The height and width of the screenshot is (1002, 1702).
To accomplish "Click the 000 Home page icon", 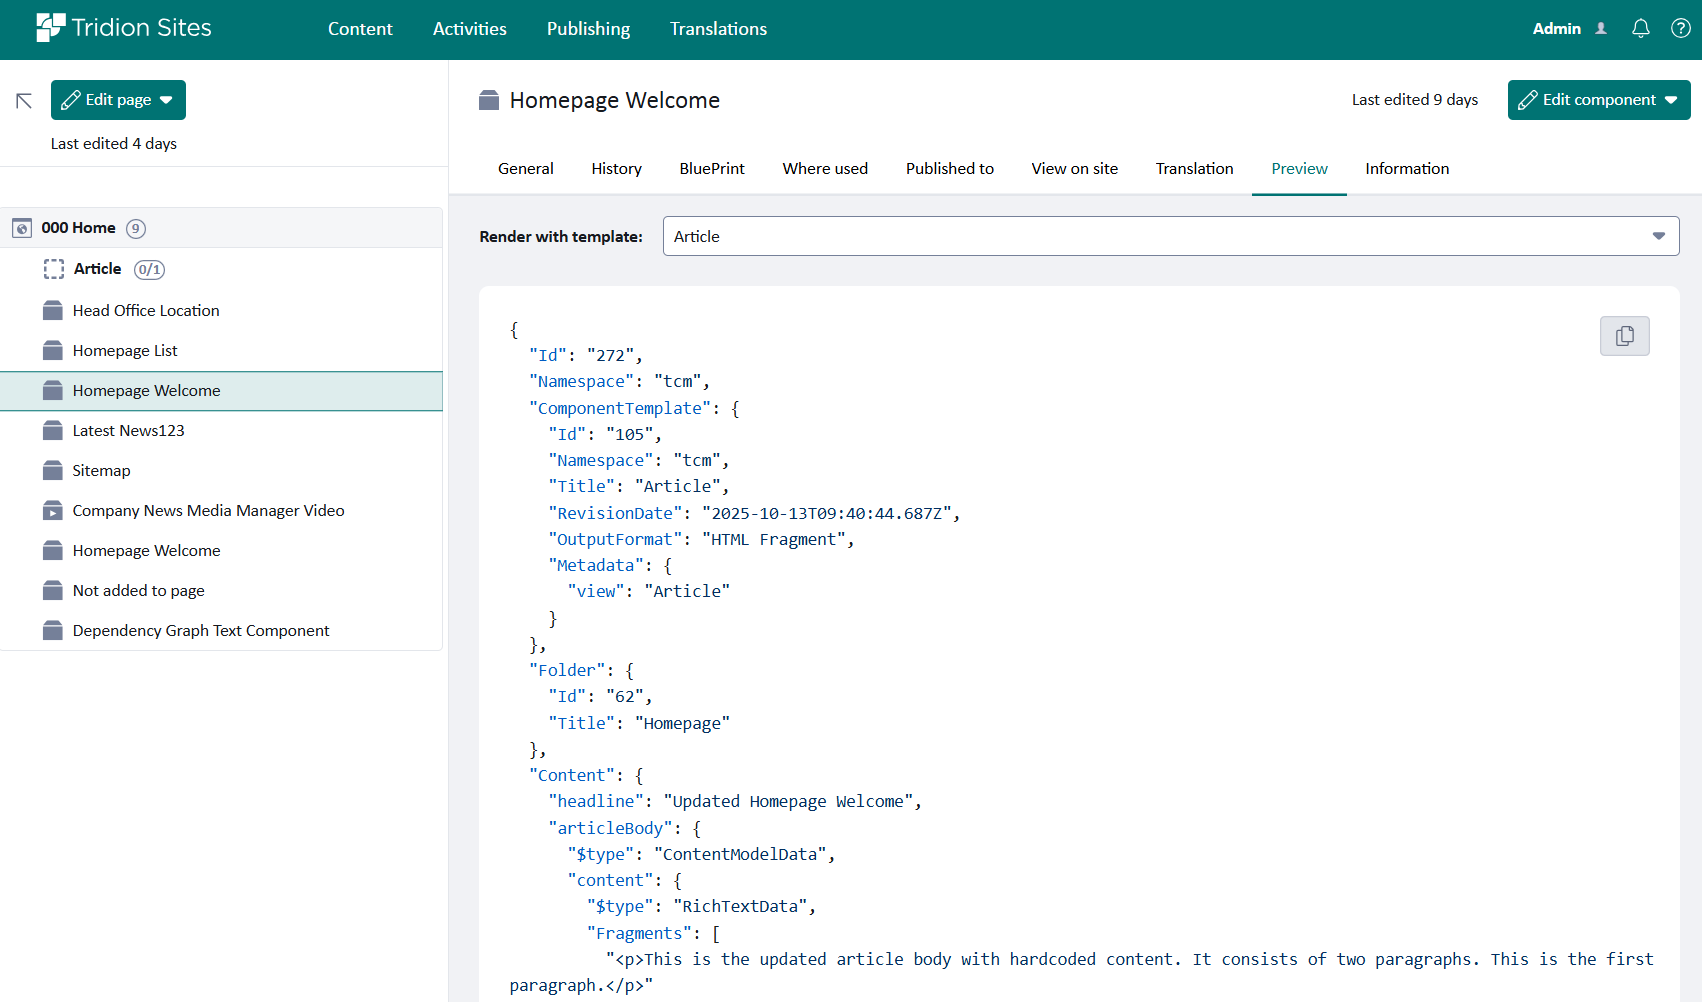I will pyautogui.click(x=22, y=228).
